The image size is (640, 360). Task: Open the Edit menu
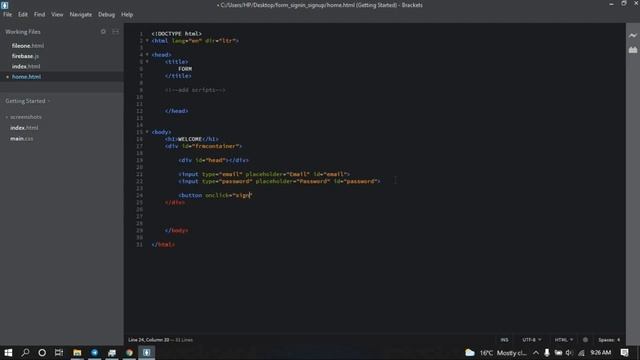click(x=22, y=14)
